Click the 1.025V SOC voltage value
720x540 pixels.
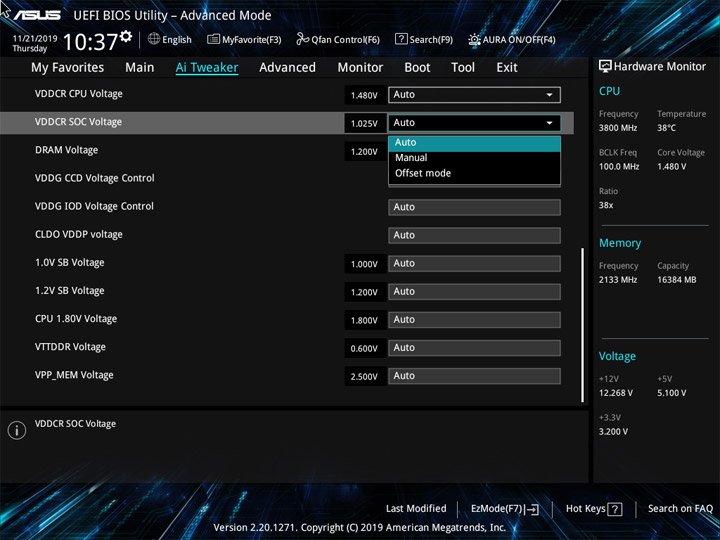(x=364, y=124)
